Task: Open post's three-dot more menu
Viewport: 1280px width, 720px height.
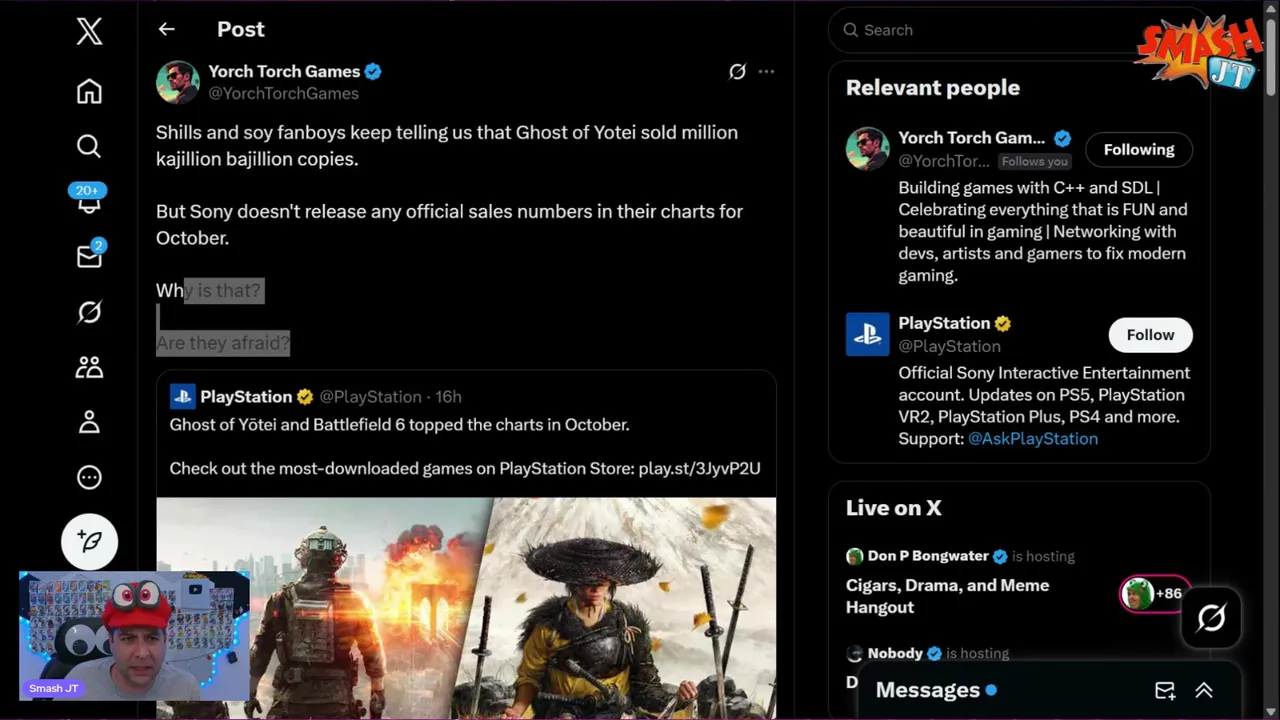Action: pos(766,71)
